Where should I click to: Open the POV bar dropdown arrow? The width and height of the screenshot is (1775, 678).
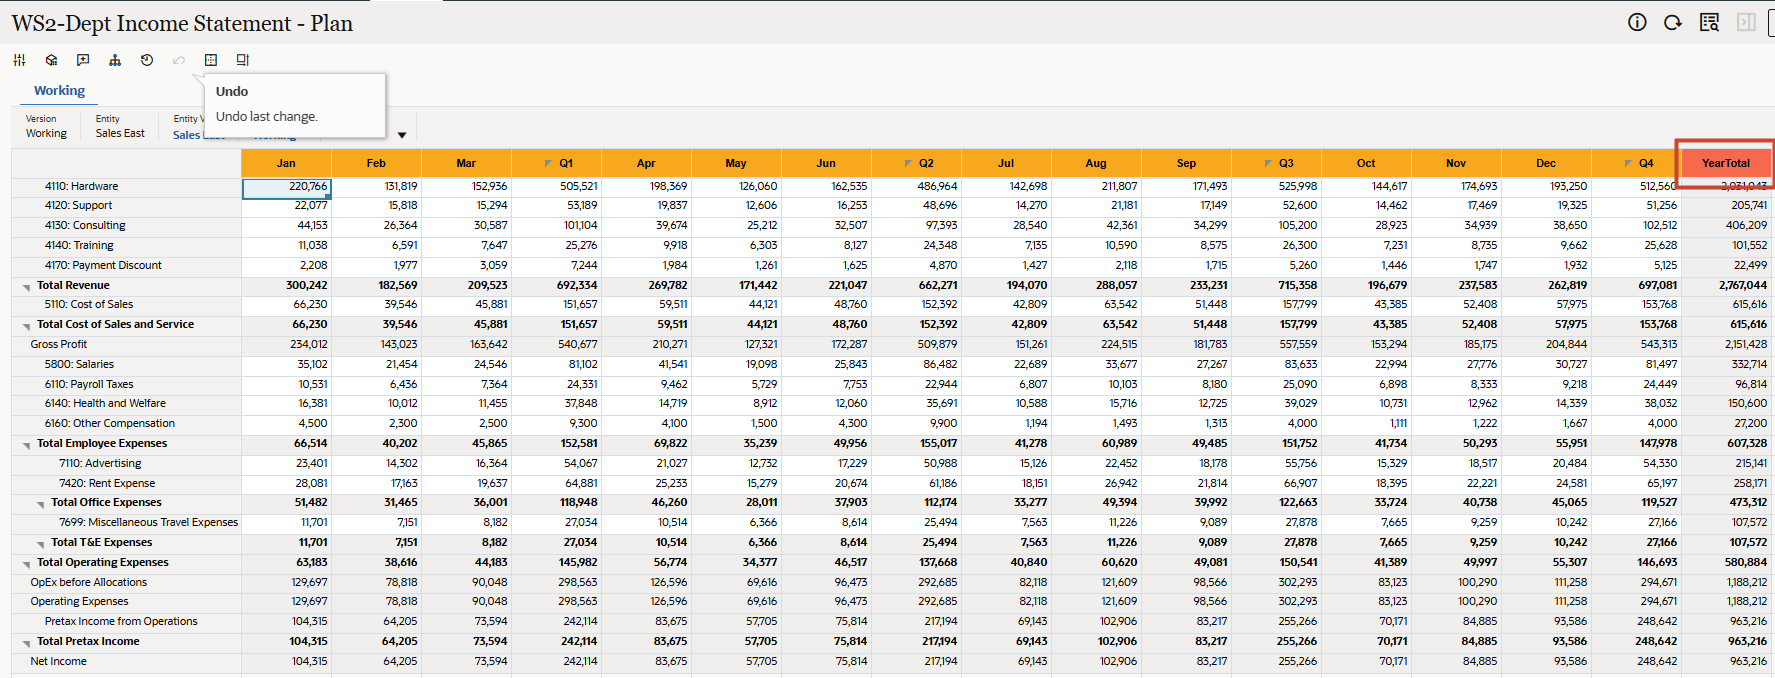pyautogui.click(x=402, y=135)
